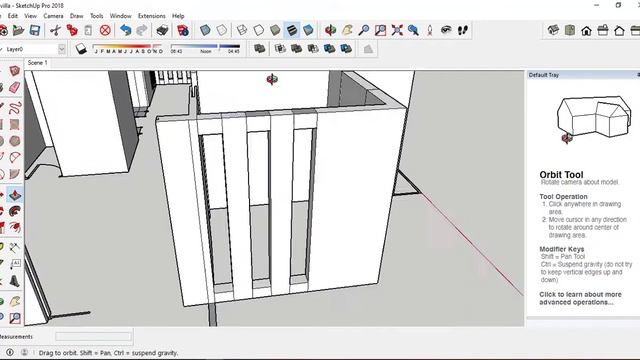Enable Monochrome face style
The image size is (640, 360).
coord(309,30)
